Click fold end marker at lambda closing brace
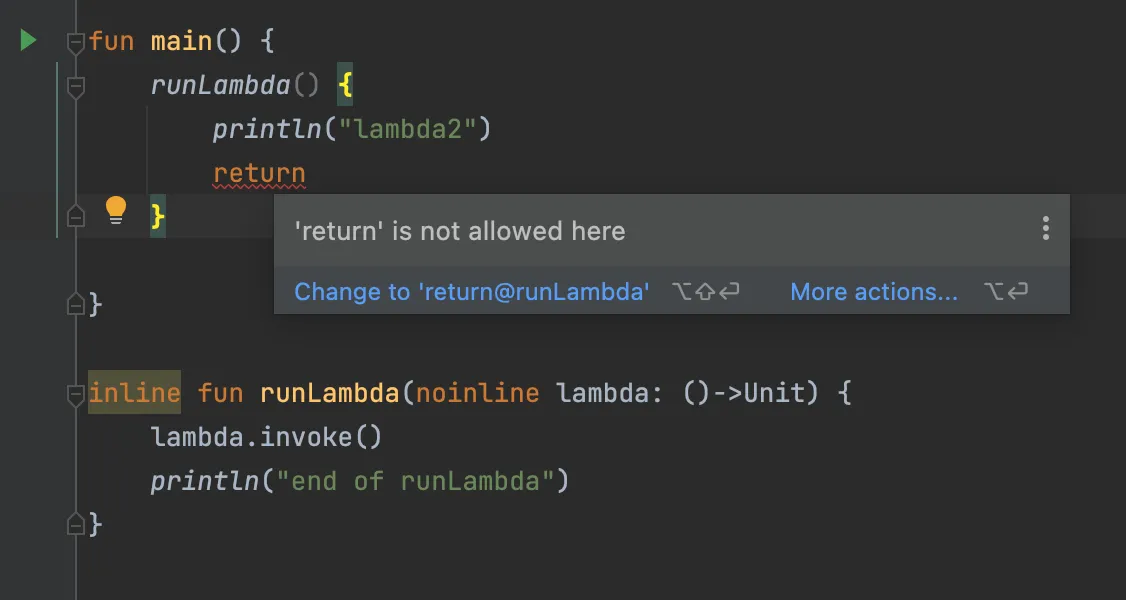Viewport: 1126px width, 600px height. 75,215
